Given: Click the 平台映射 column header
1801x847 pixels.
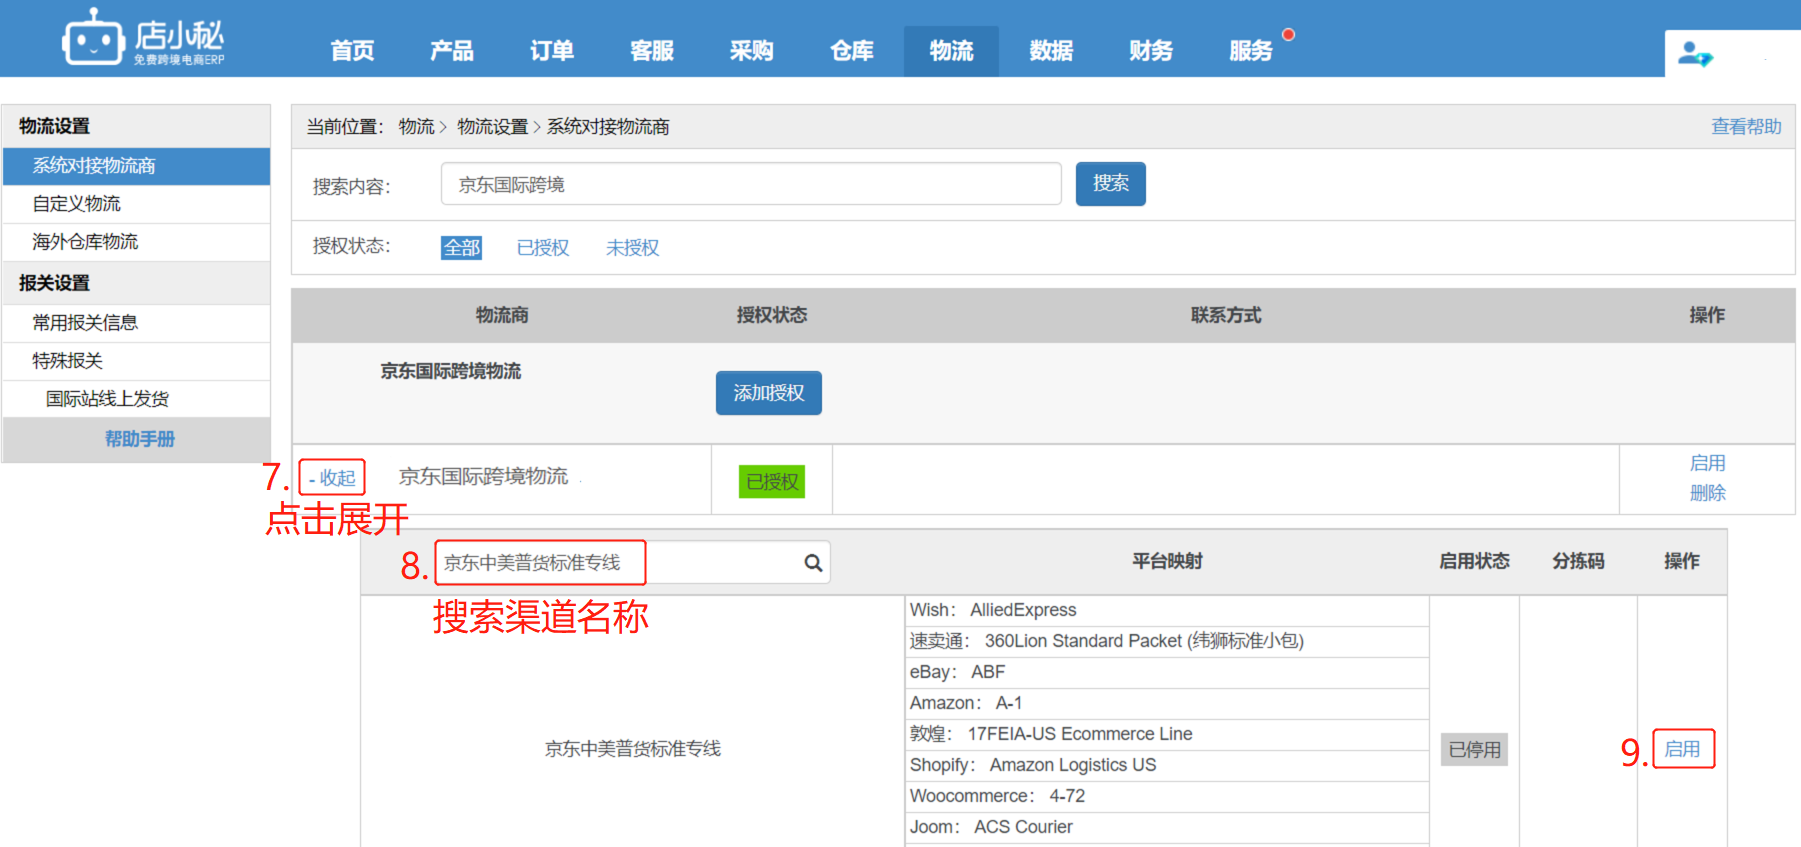Looking at the screenshot, I should [1167, 562].
